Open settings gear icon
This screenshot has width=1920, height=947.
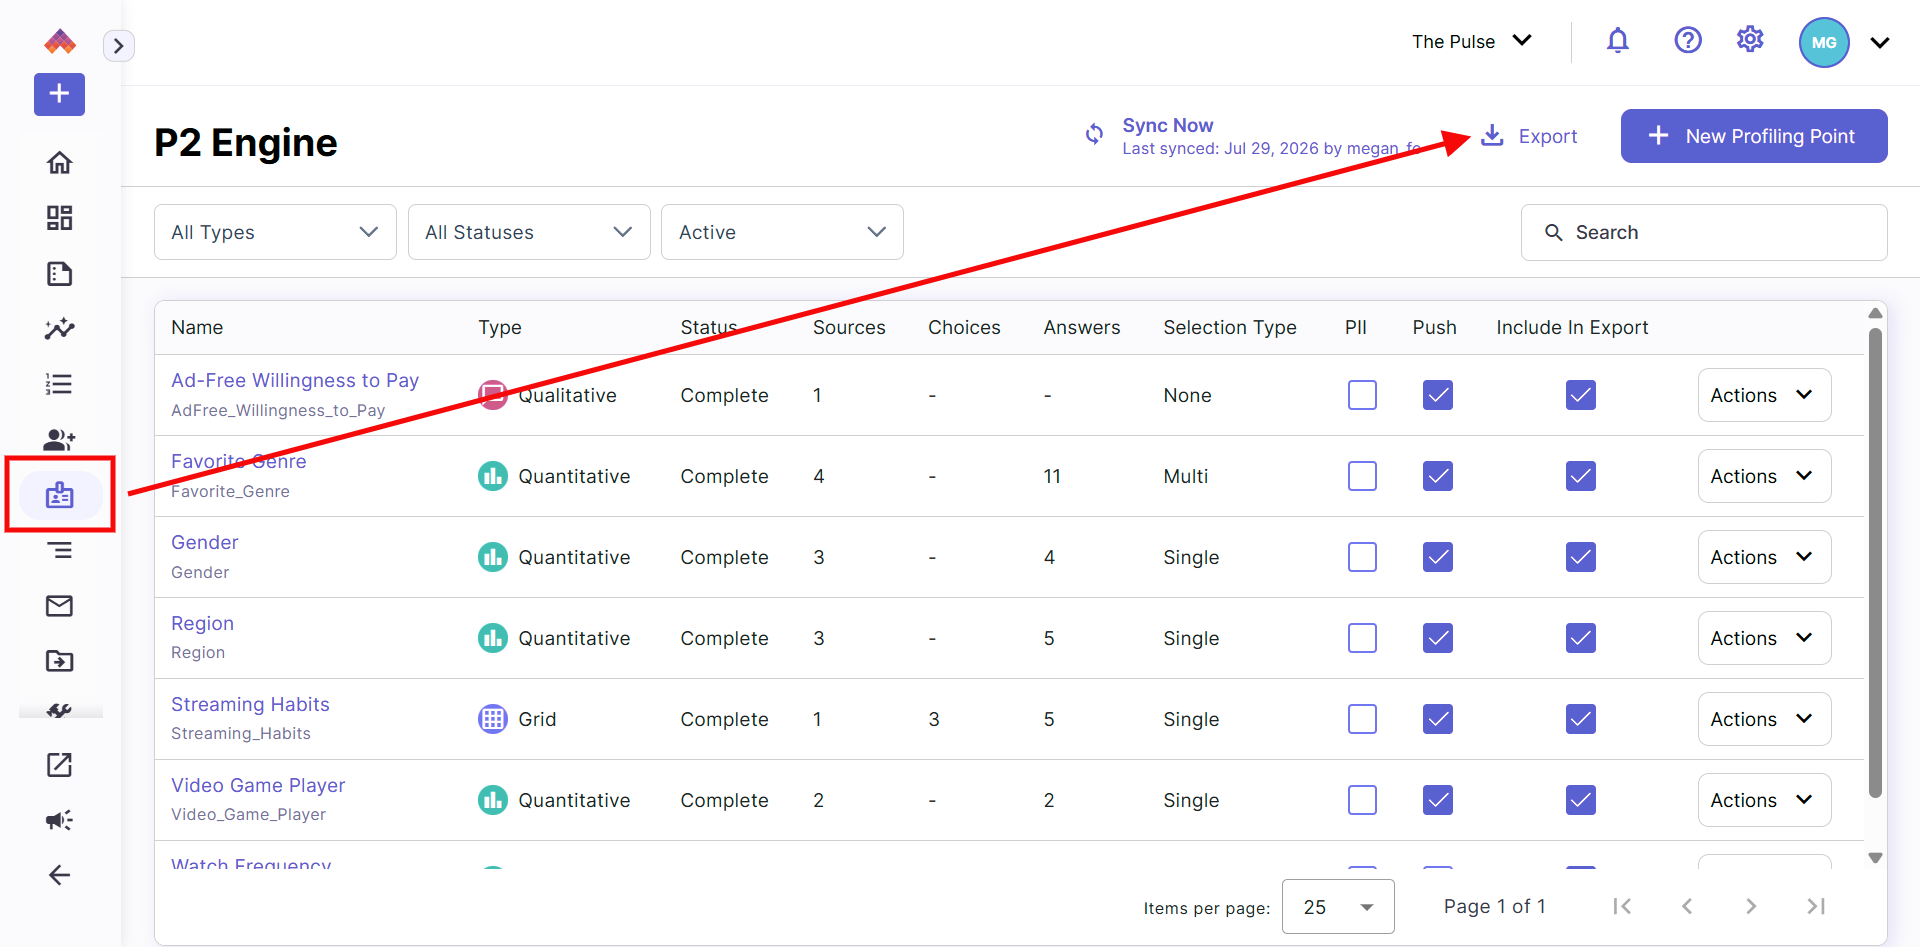pyautogui.click(x=1750, y=40)
